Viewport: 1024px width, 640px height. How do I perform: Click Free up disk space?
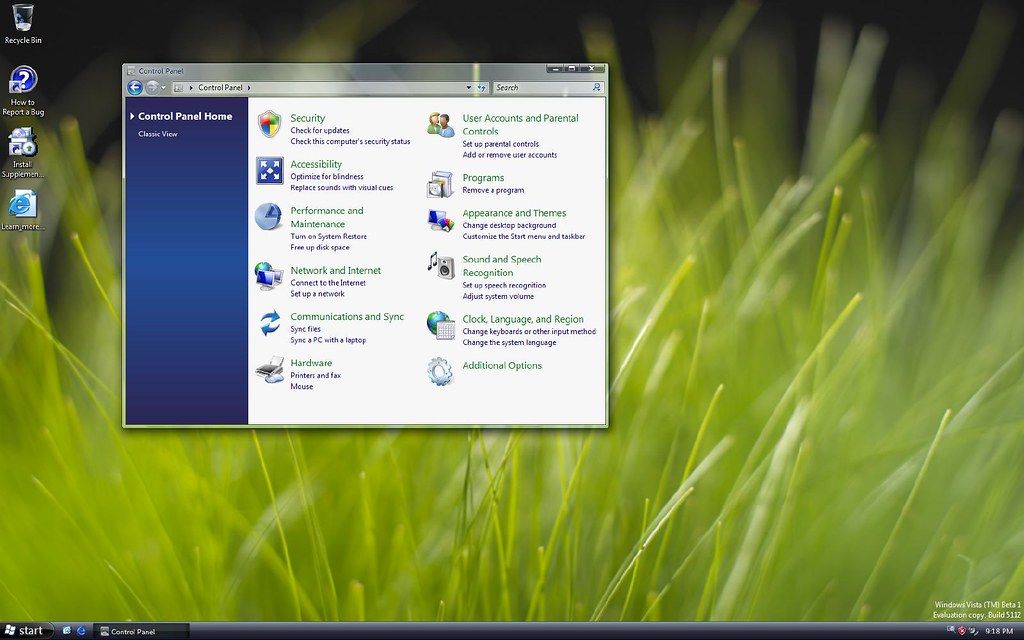tap(320, 248)
